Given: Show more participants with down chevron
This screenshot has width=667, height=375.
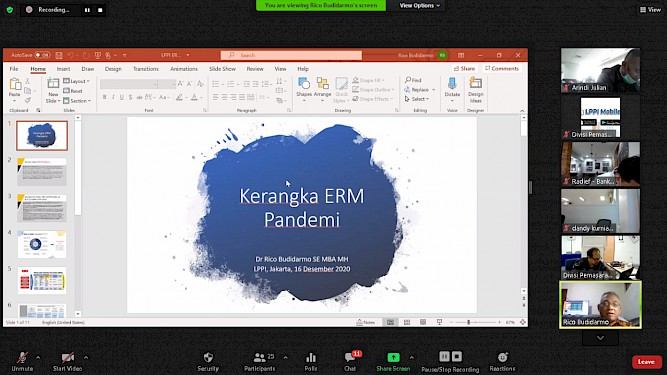Looking at the screenshot, I should pyautogui.click(x=600, y=338).
